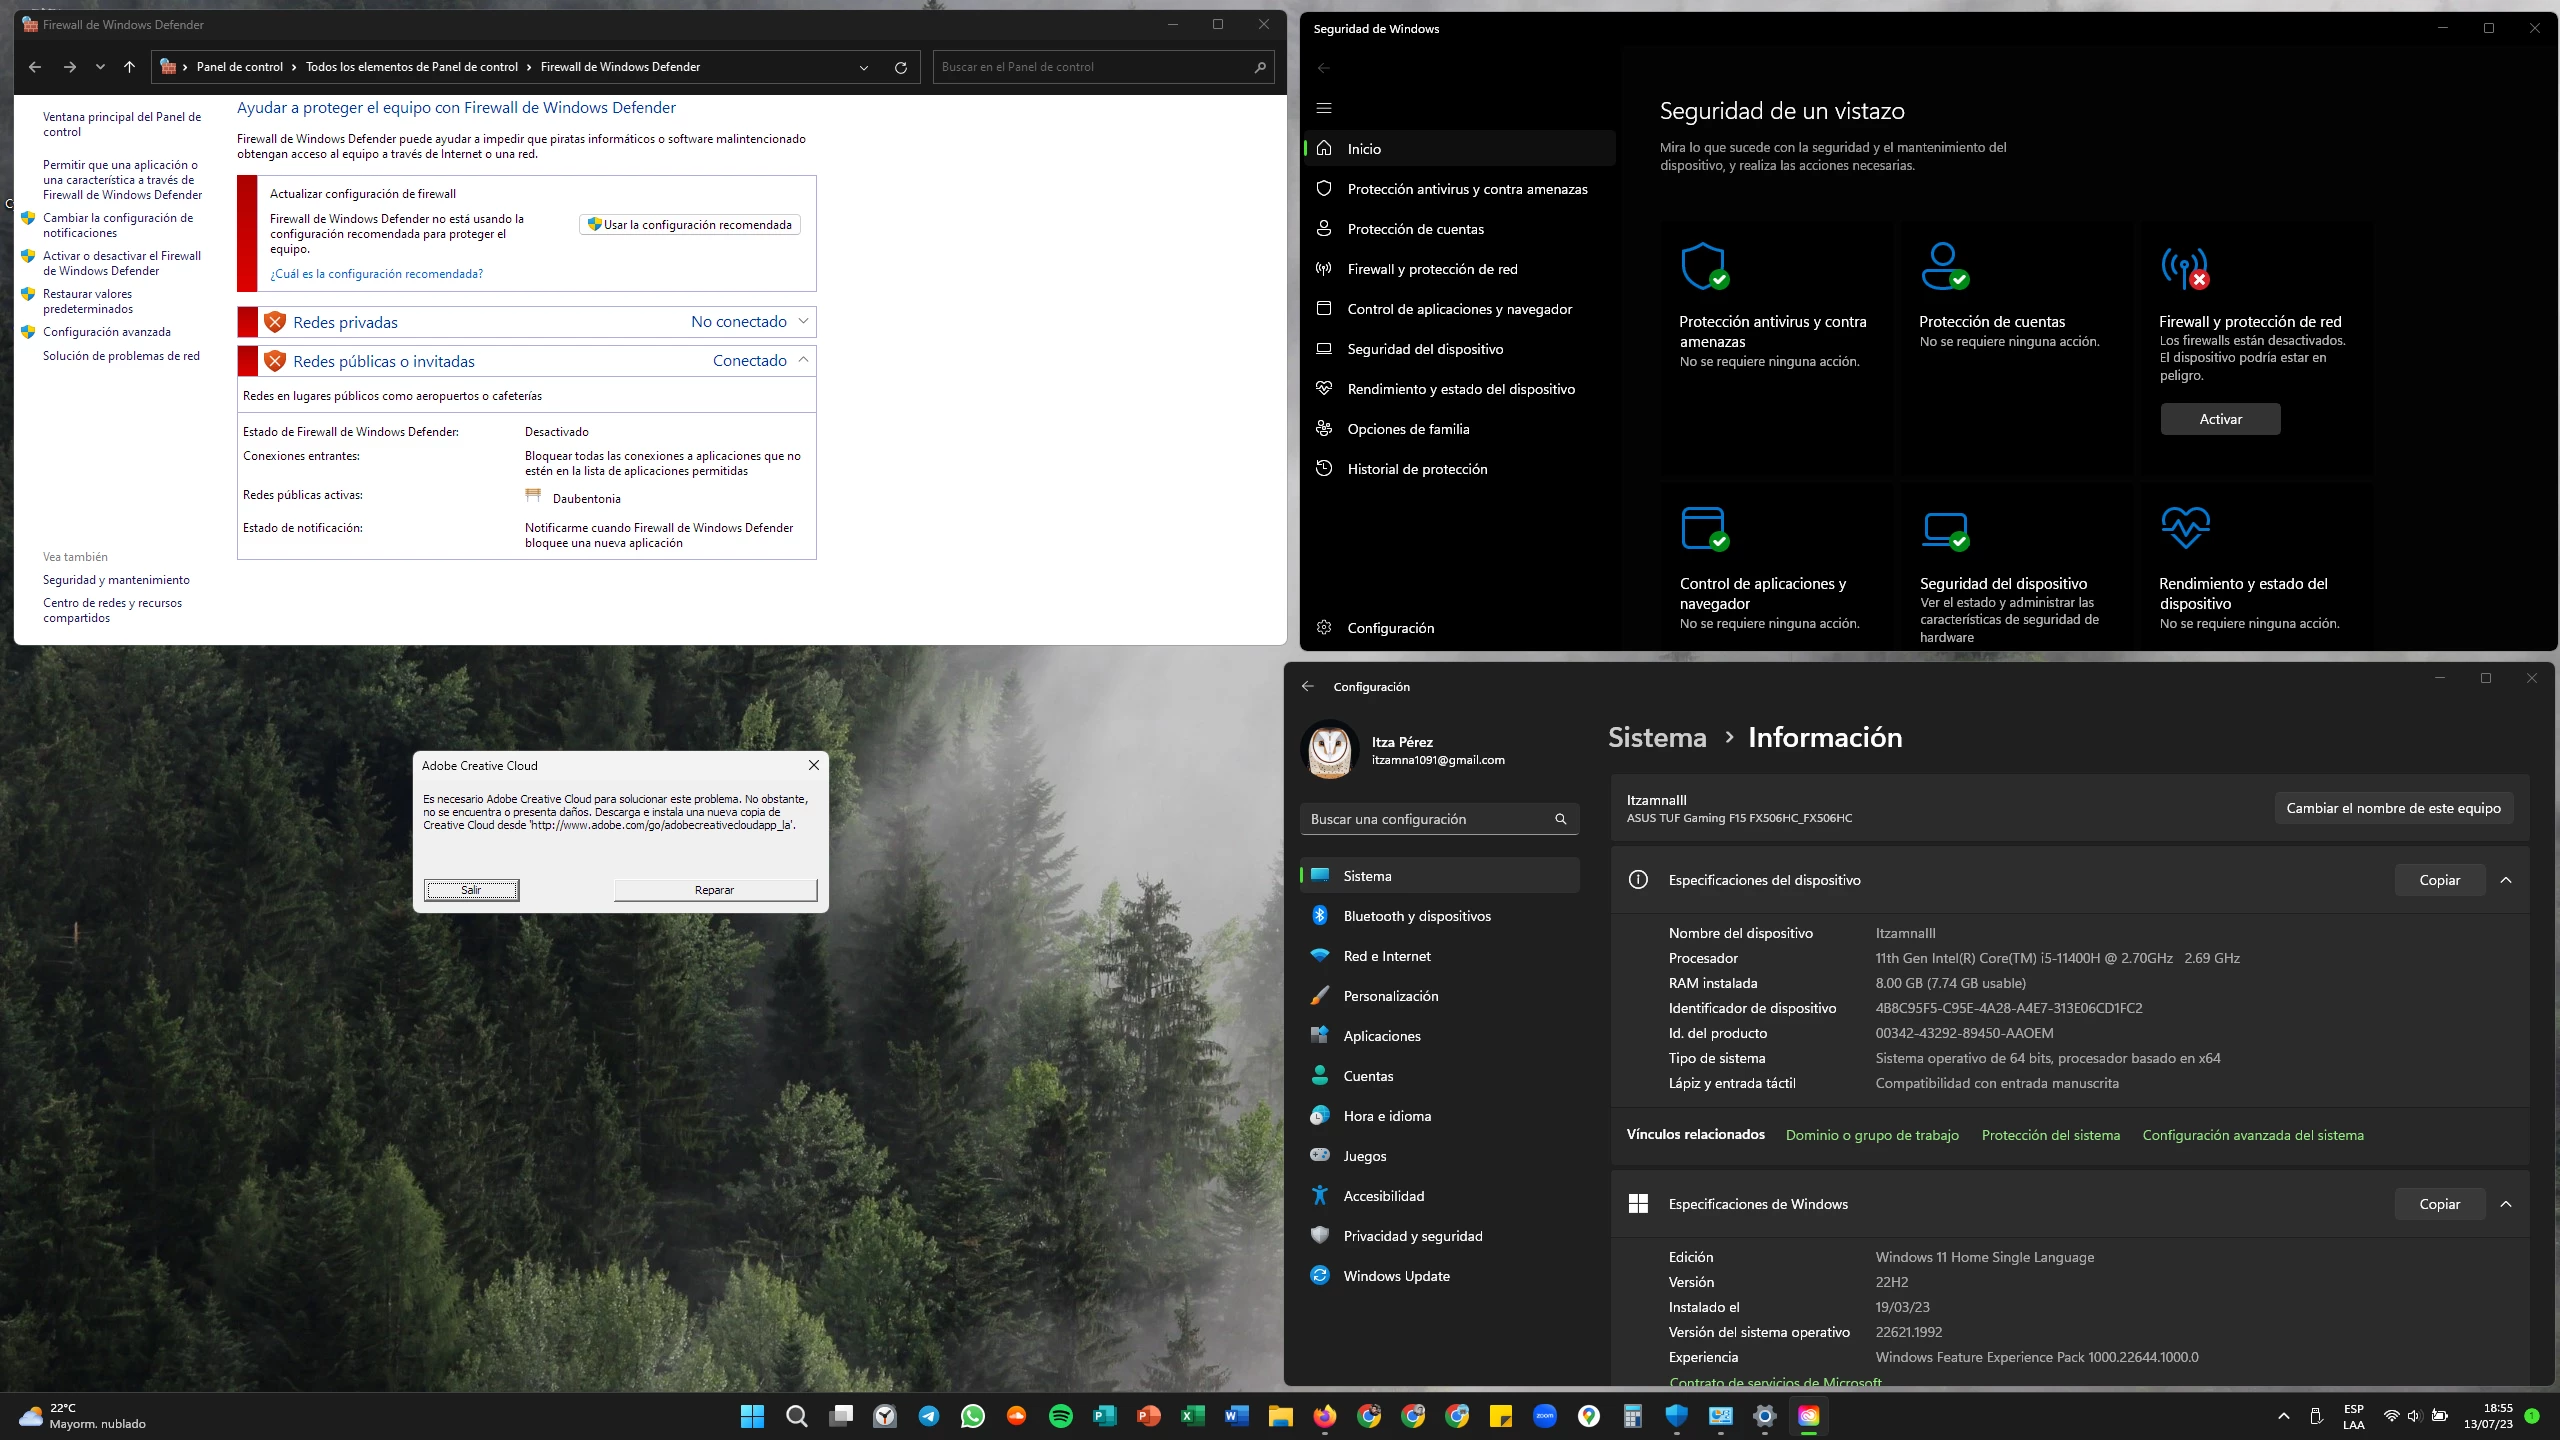This screenshot has width=2560, height=1440.
Task: Expand the Redes privadas section
Action: (x=803, y=321)
